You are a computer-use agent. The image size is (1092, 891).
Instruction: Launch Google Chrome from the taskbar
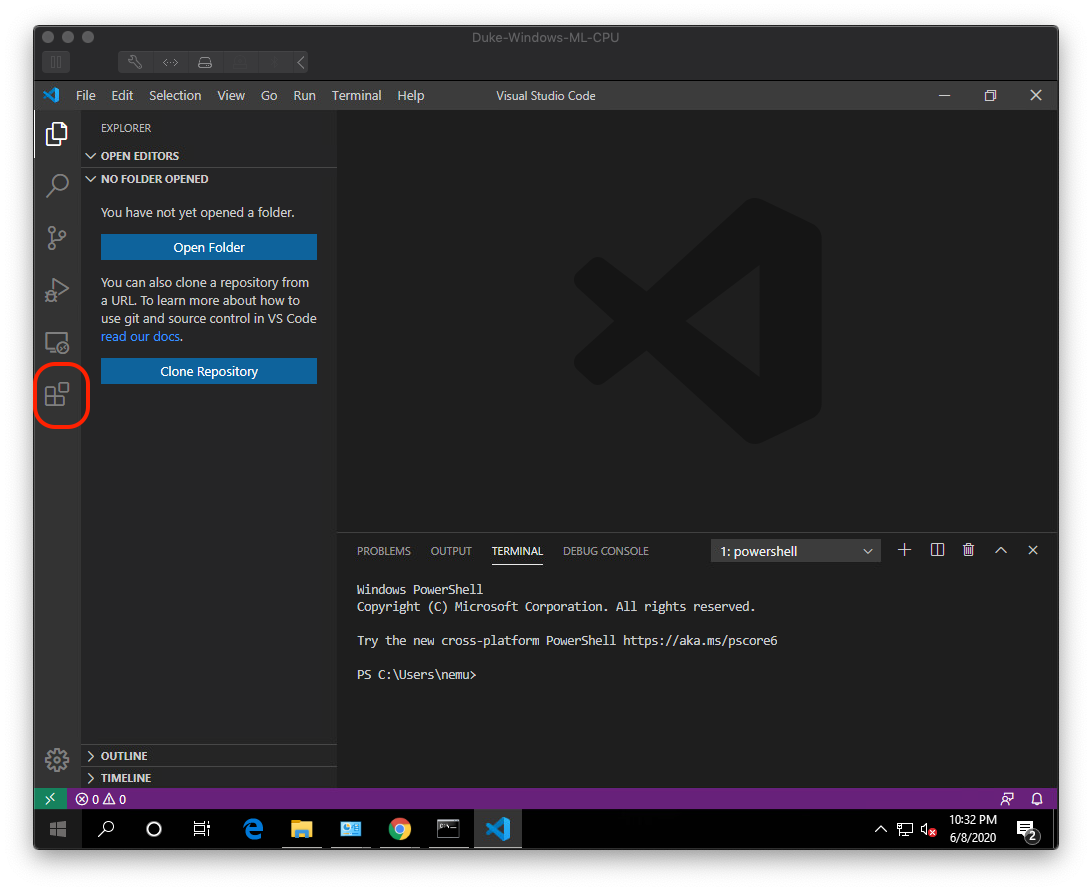tap(399, 829)
